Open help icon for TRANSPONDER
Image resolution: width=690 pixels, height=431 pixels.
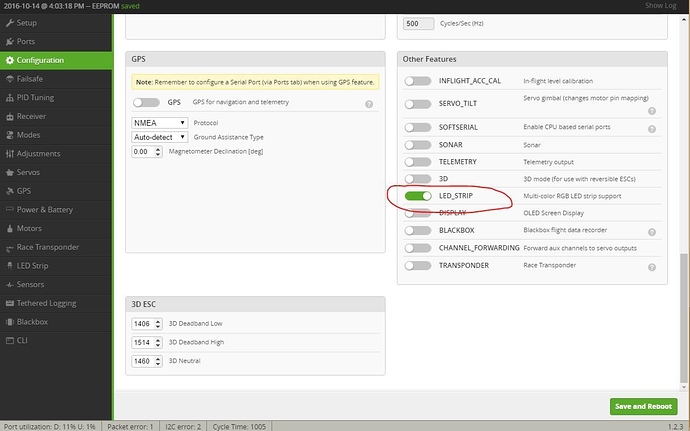[x=652, y=267]
